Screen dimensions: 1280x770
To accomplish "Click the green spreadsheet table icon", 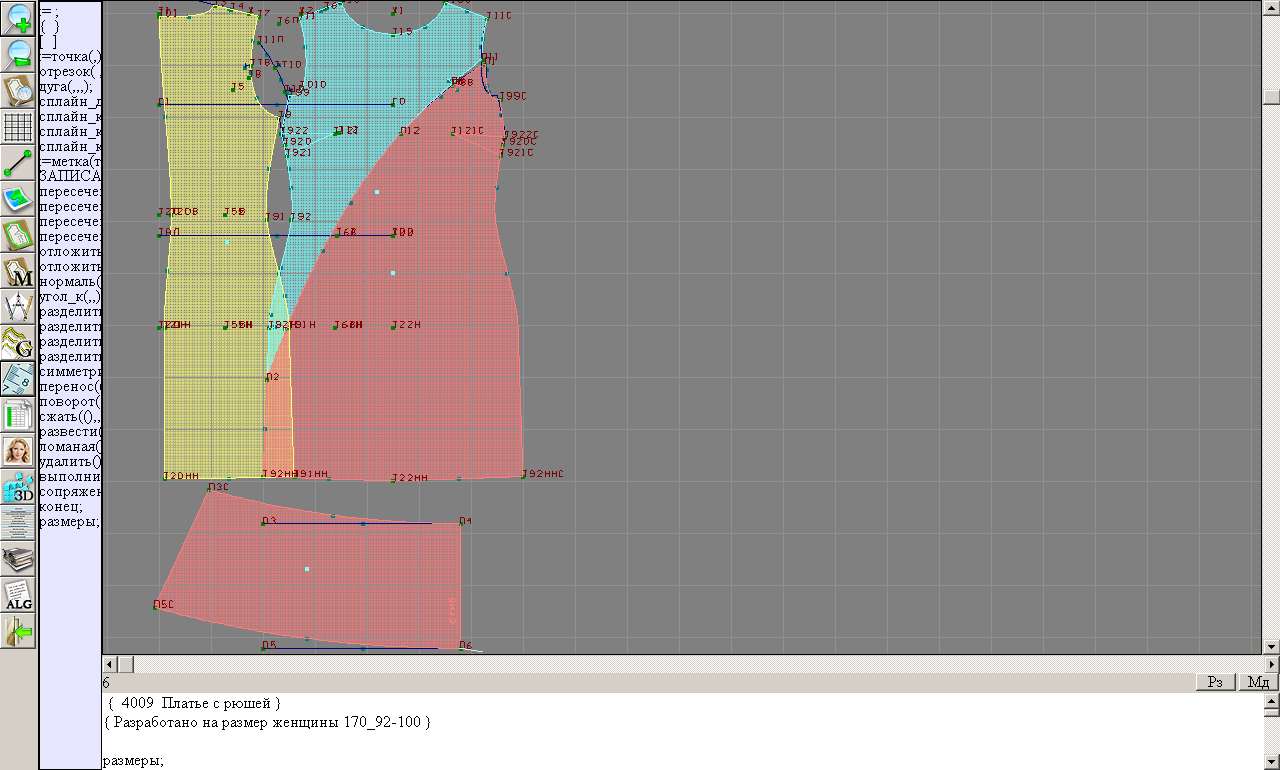I will pos(19,415).
